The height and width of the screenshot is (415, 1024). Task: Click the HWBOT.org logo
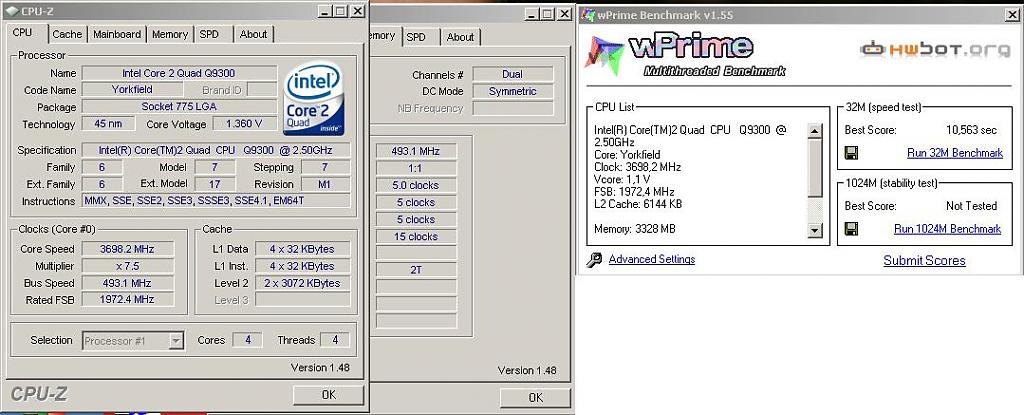click(x=934, y=49)
